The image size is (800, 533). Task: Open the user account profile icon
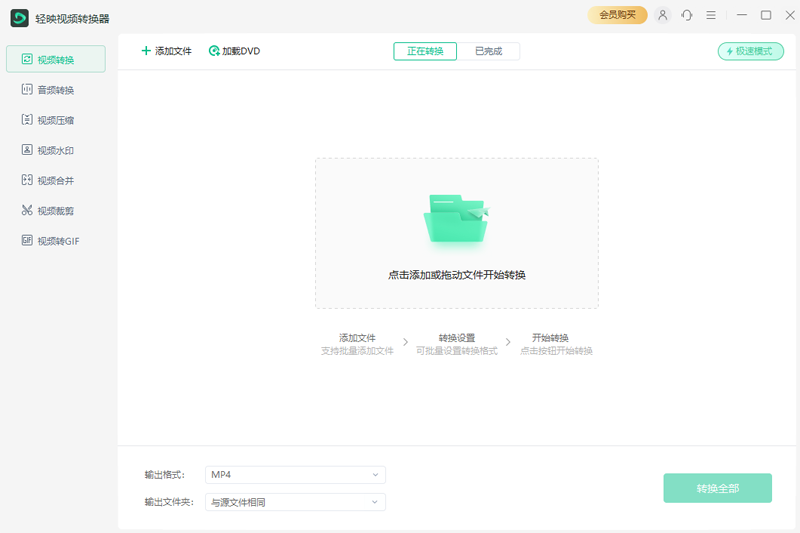tap(662, 15)
